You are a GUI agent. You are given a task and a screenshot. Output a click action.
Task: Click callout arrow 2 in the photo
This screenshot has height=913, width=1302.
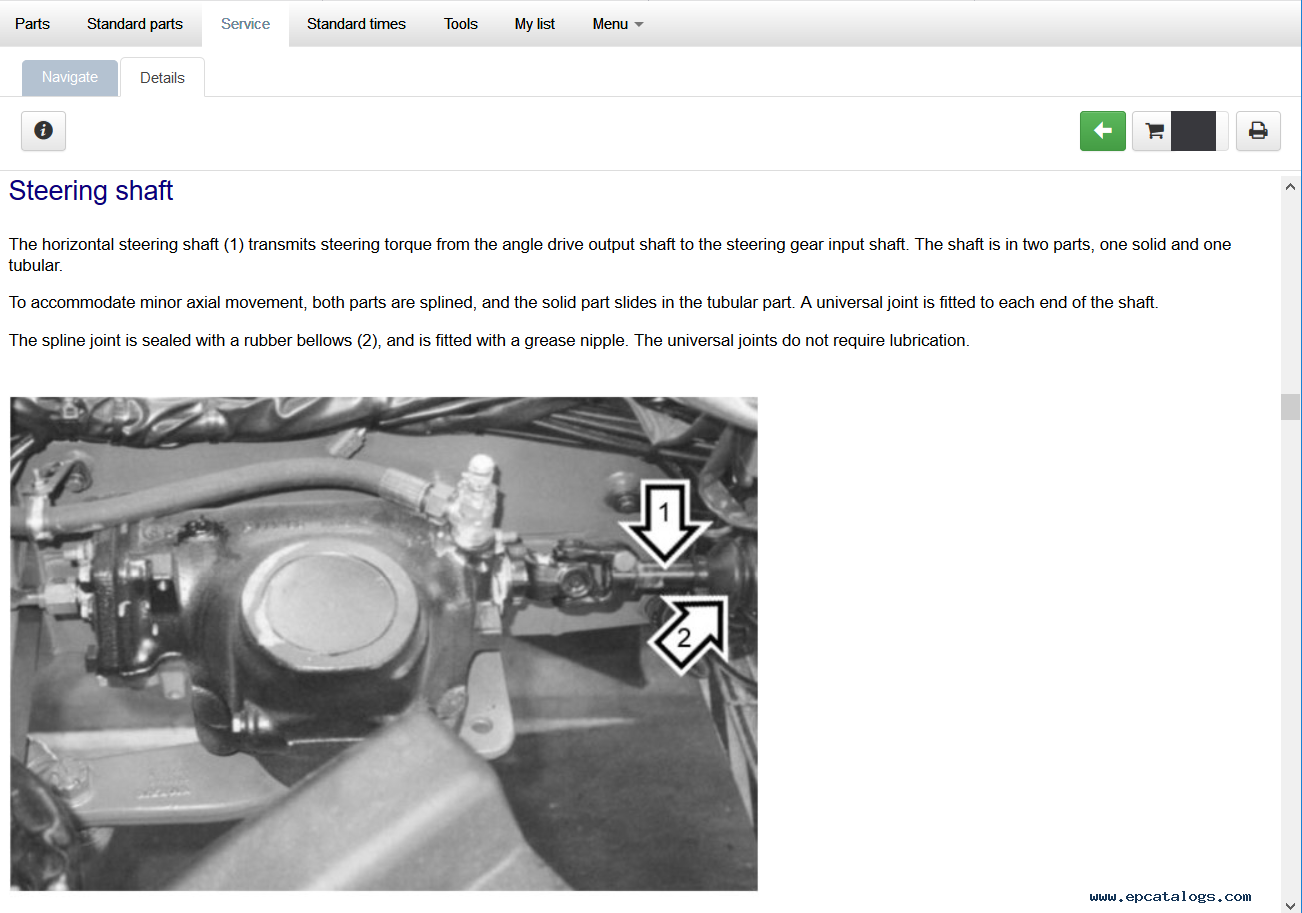[688, 633]
